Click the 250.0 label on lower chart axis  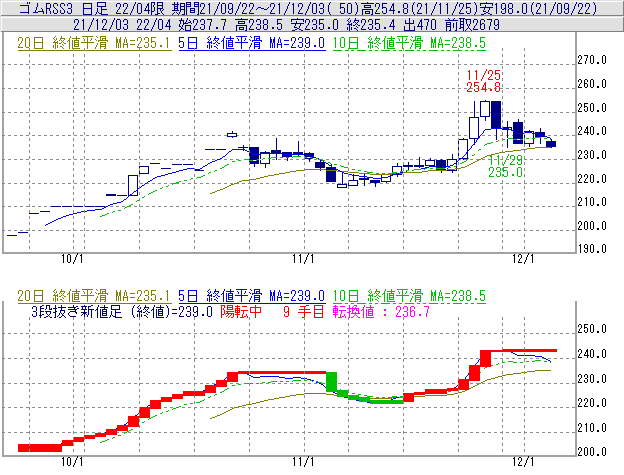coord(592,329)
